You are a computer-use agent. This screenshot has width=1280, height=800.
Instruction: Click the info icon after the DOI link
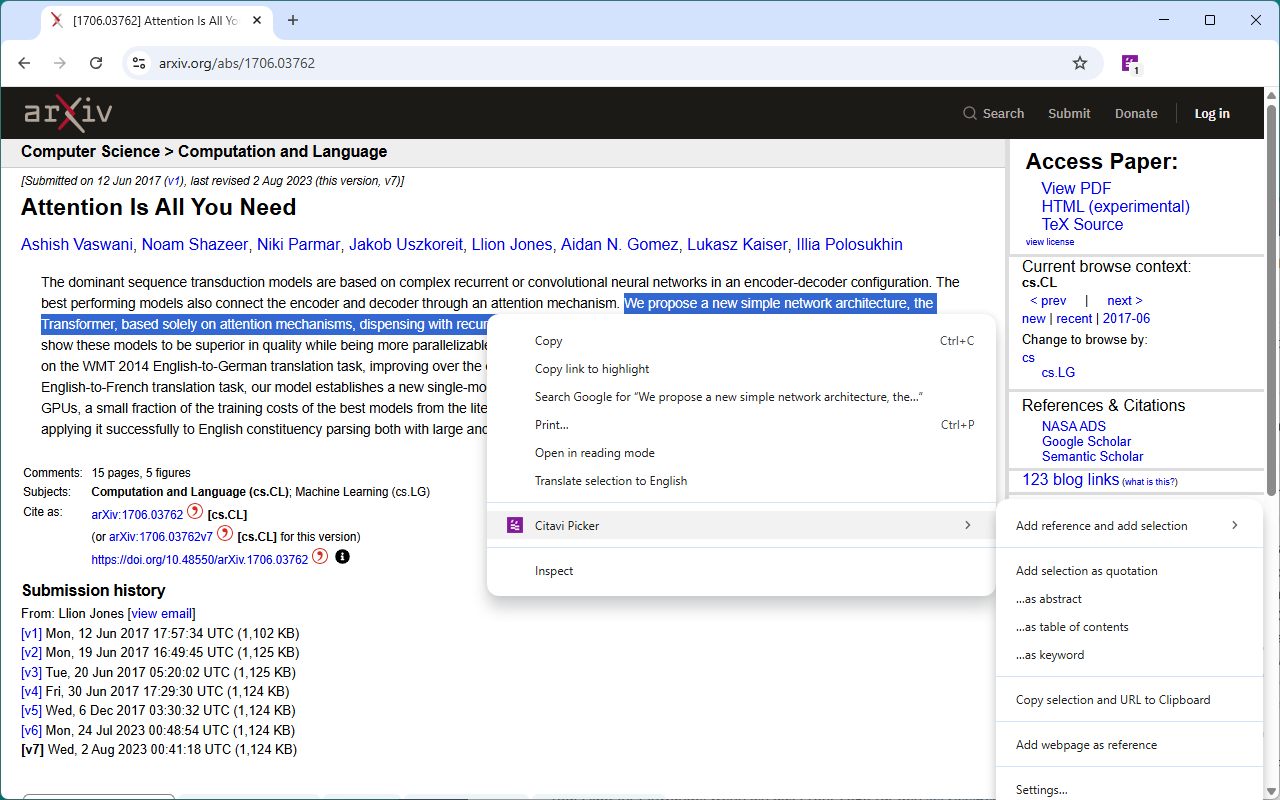[342, 557]
